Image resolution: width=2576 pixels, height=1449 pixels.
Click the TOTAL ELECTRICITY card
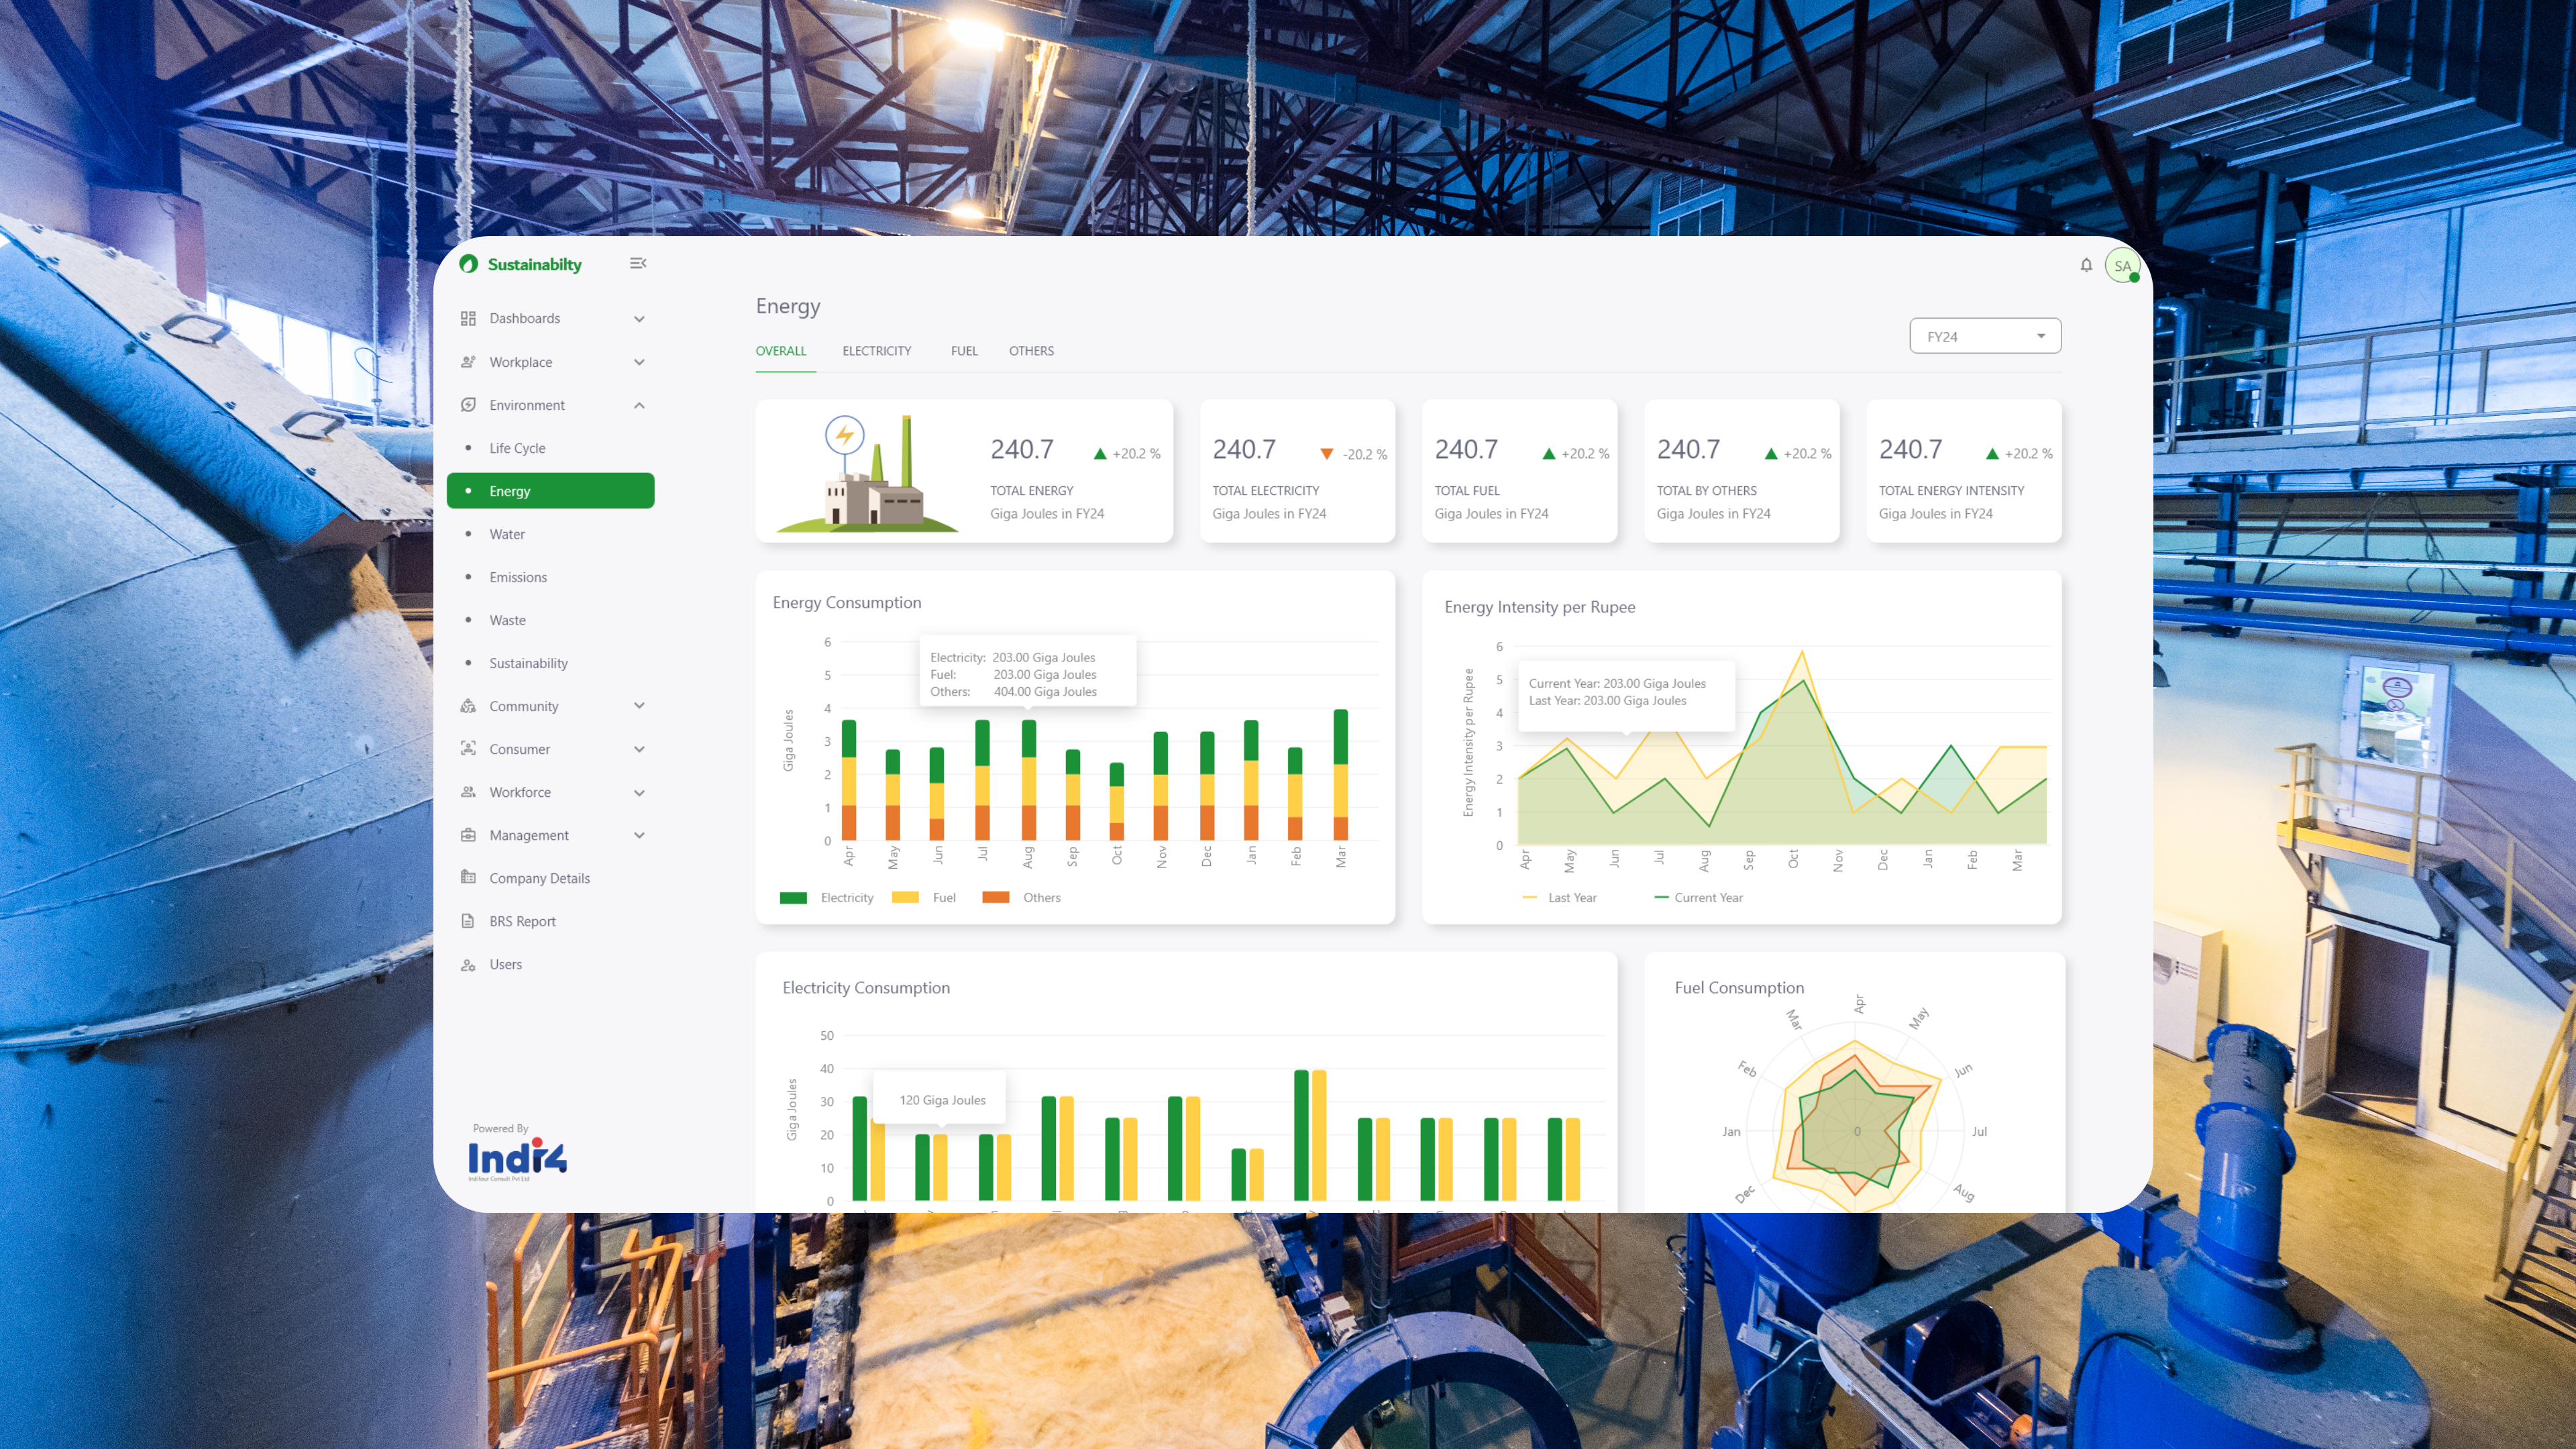point(1297,471)
